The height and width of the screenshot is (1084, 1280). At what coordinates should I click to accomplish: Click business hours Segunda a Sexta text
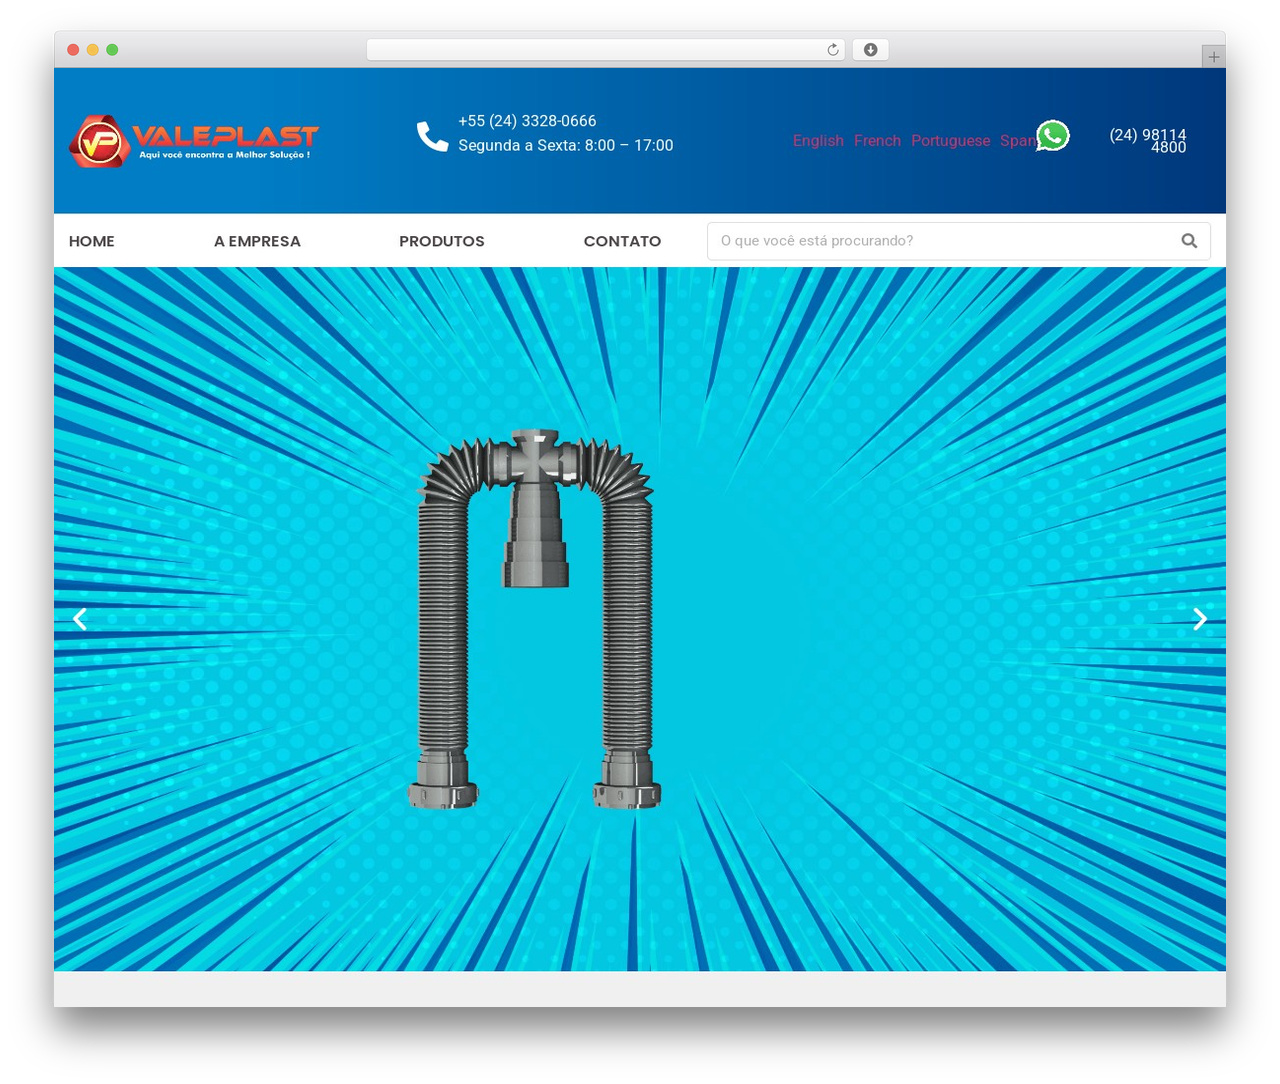pyautogui.click(x=566, y=146)
